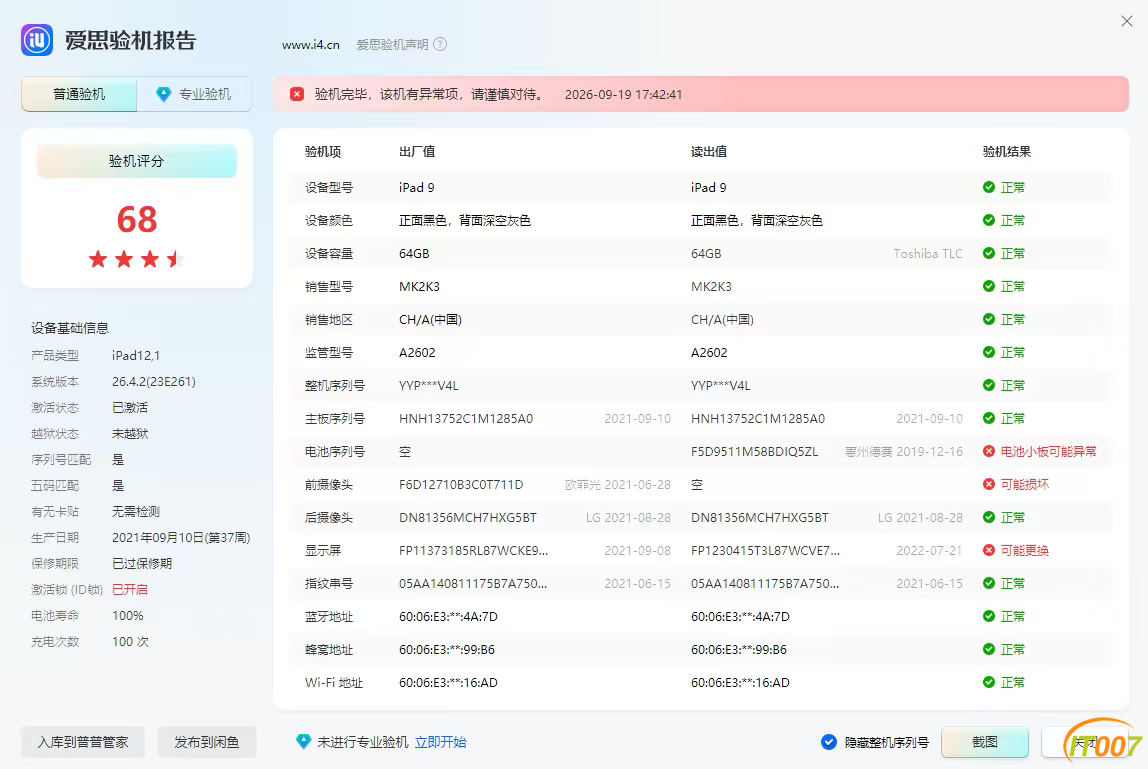Image resolution: width=1148 pixels, height=769 pixels.
Task: Open the 爱思验机声明 help question-mark icon
Action: tap(440, 44)
